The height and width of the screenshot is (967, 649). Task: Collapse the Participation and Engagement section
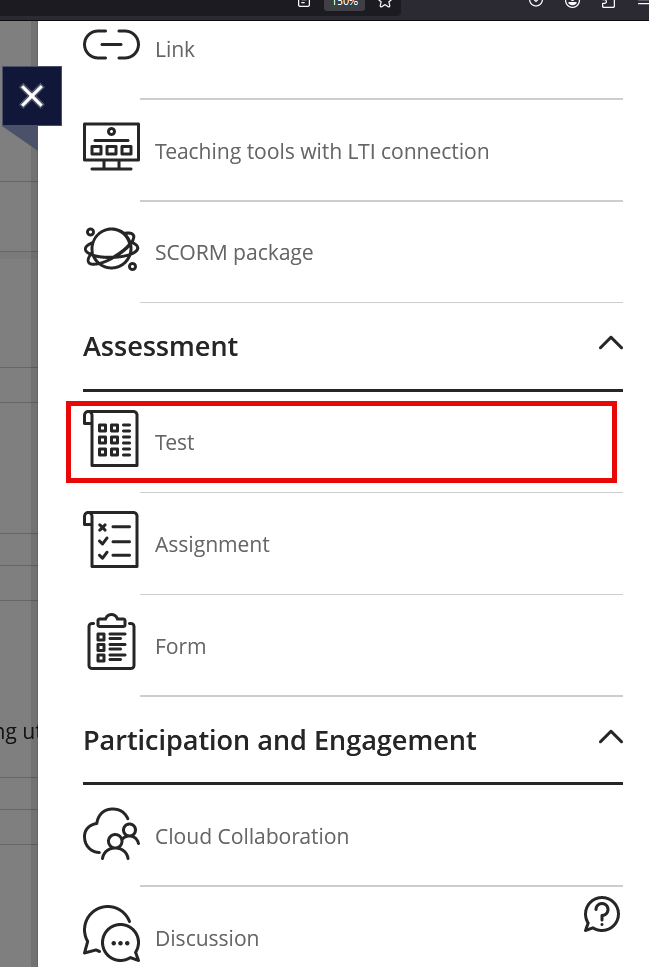coord(610,738)
